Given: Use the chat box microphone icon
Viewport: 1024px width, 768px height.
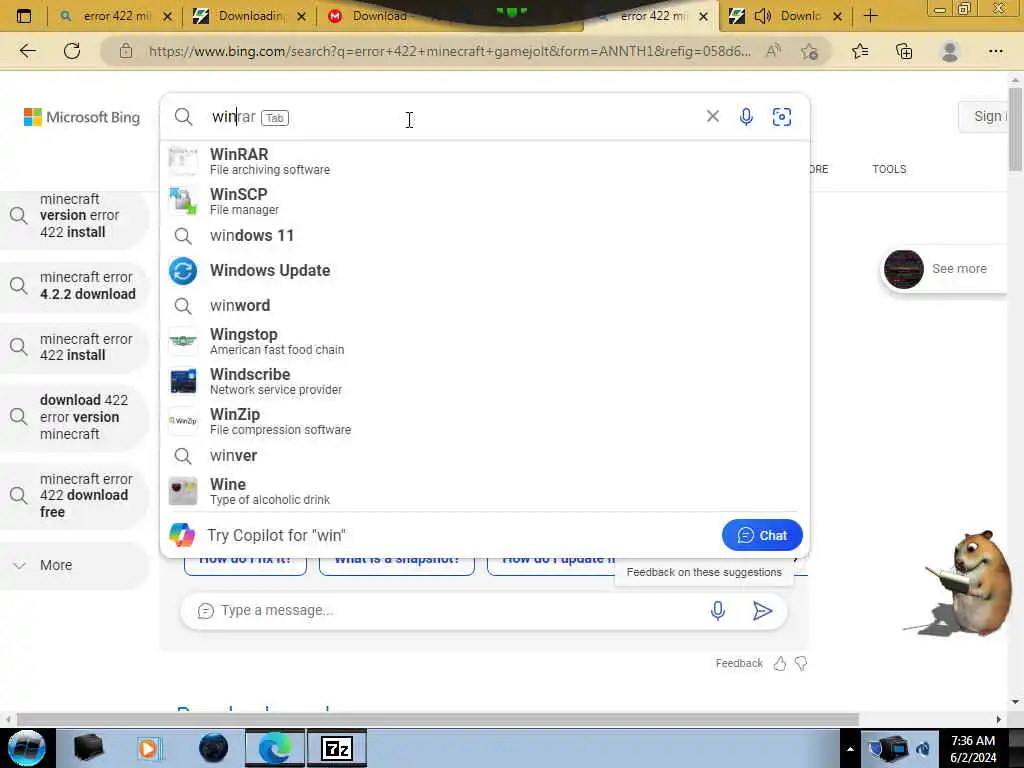Looking at the screenshot, I should [717, 611].
